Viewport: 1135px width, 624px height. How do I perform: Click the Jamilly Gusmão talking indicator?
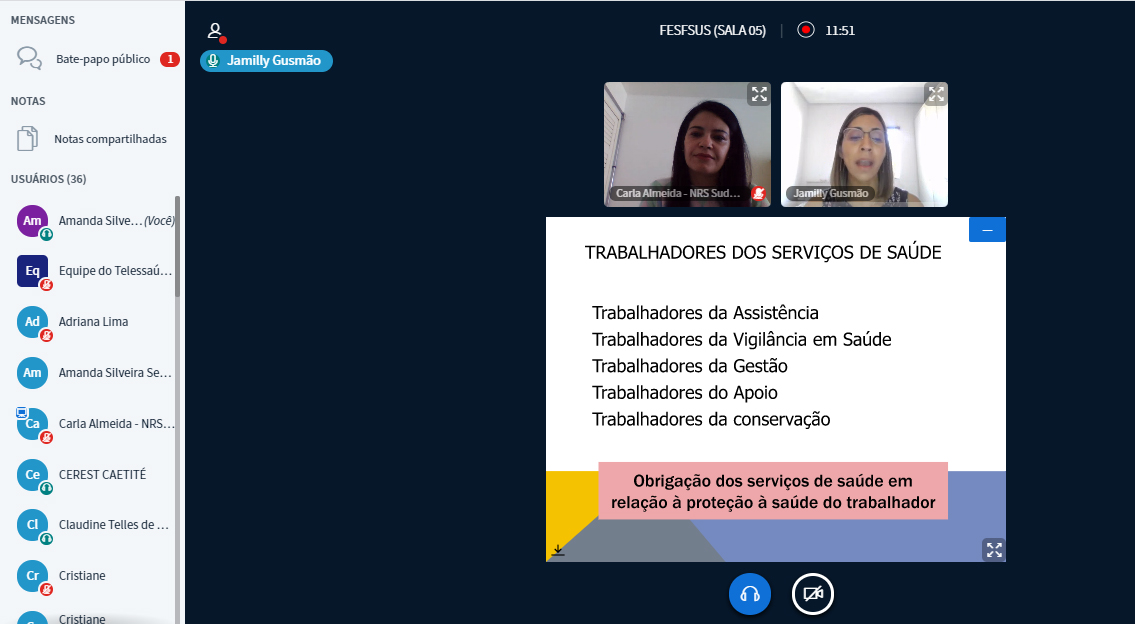tap(266, 61)
